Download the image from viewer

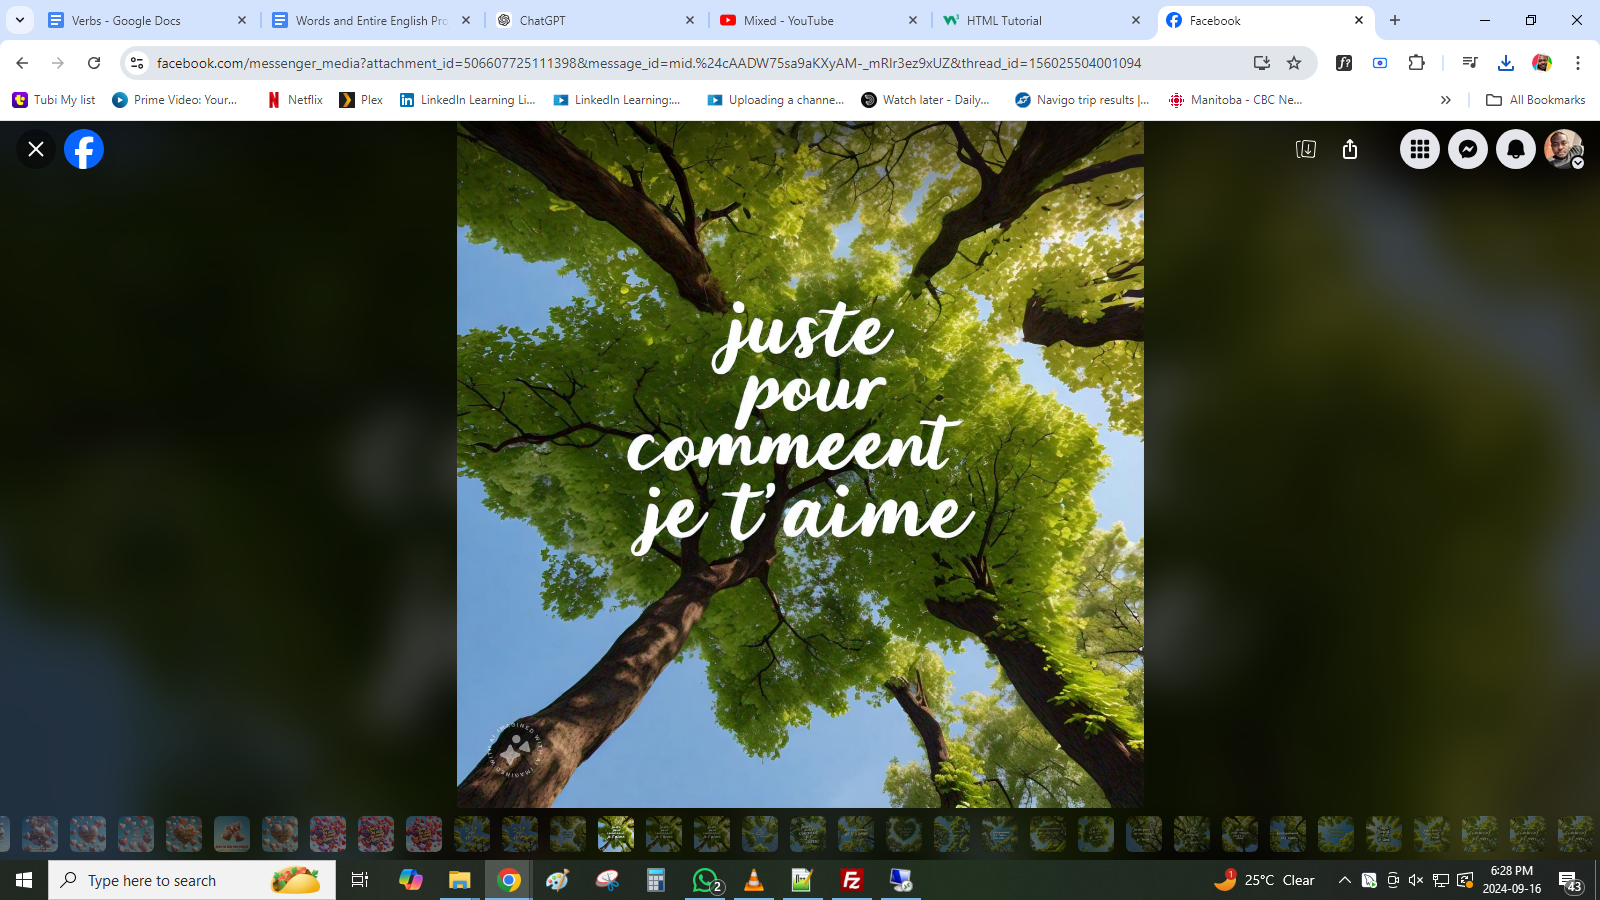pyautogui.click(x=1305, y=149)
